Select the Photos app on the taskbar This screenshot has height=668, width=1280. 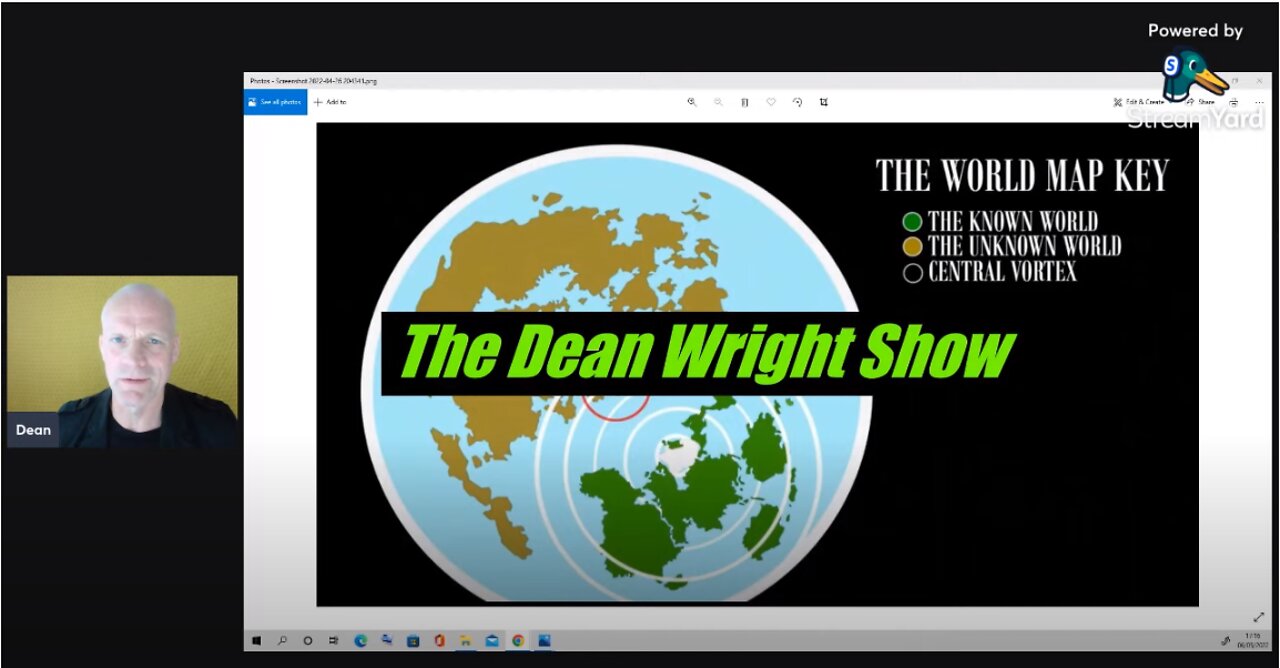(544, 641)
